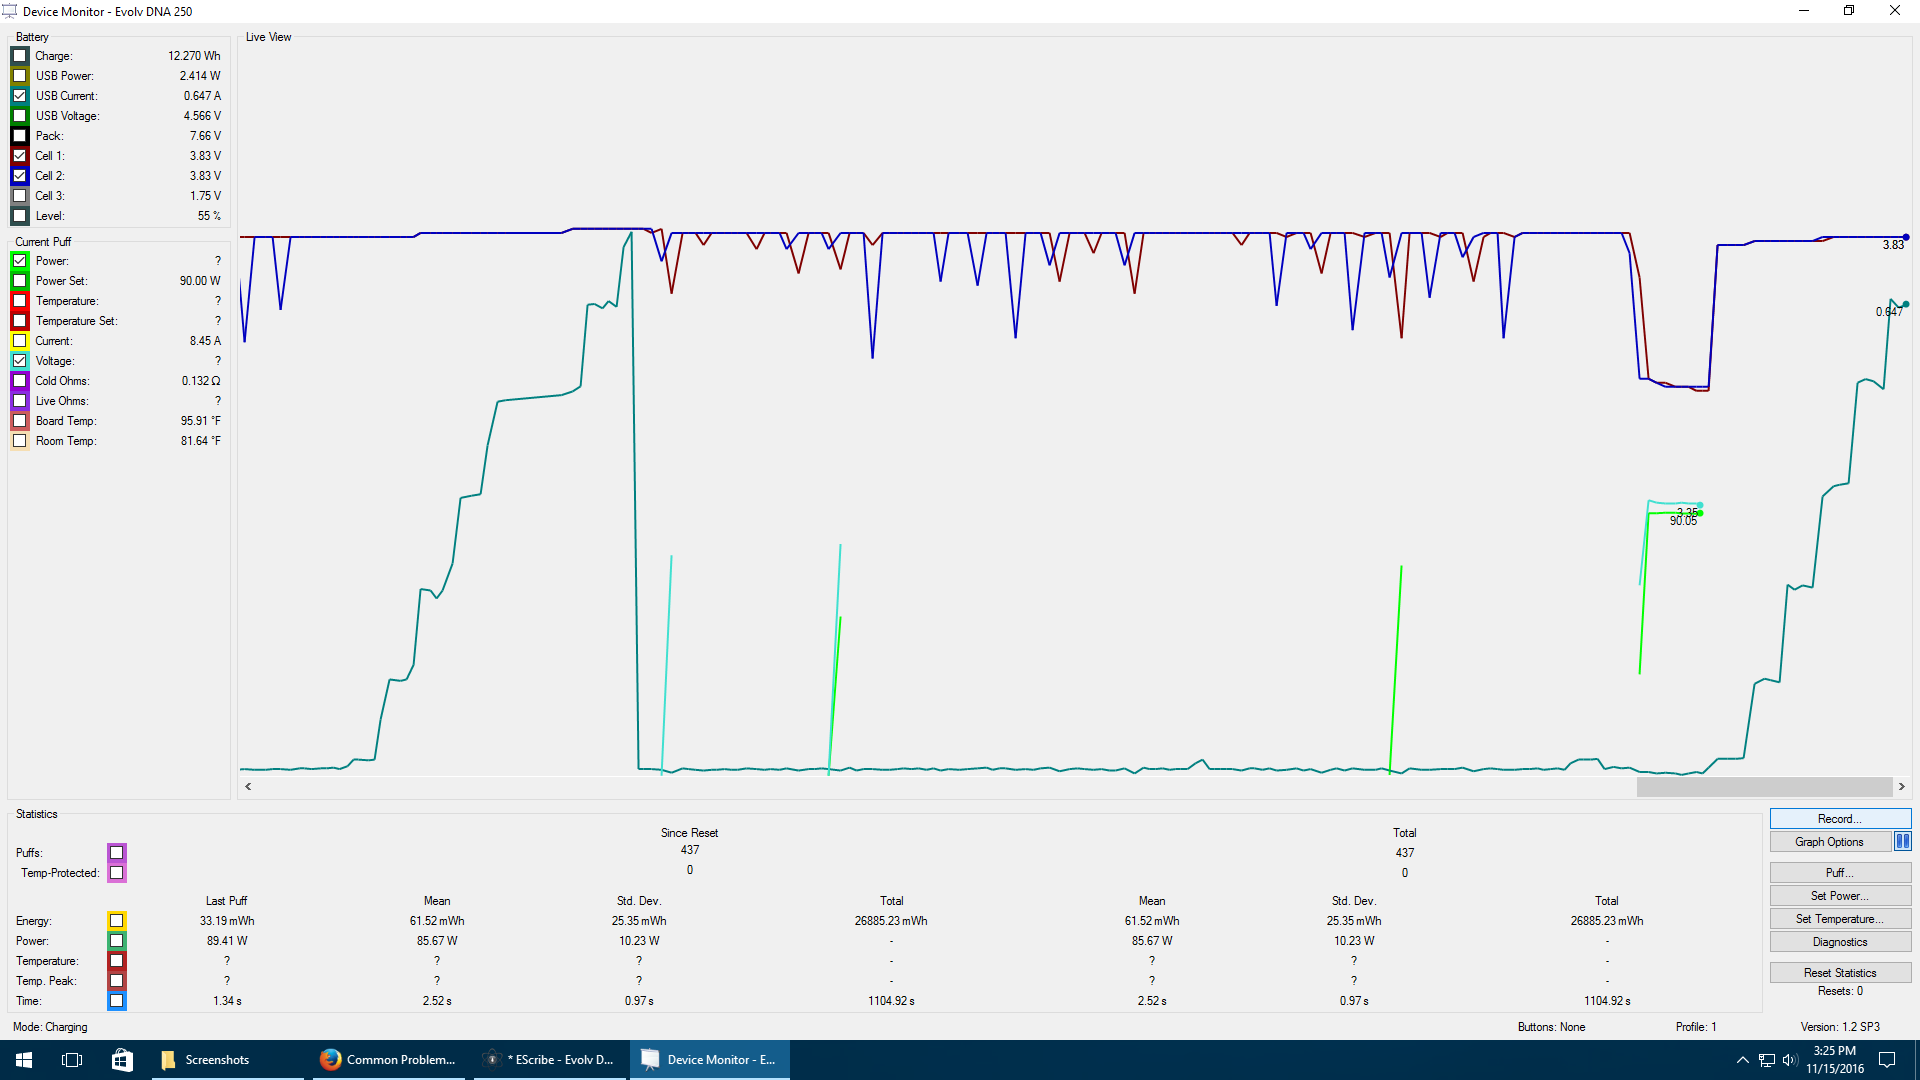Open the Screenshots folder in taskbar

(x=206, y=1060)
